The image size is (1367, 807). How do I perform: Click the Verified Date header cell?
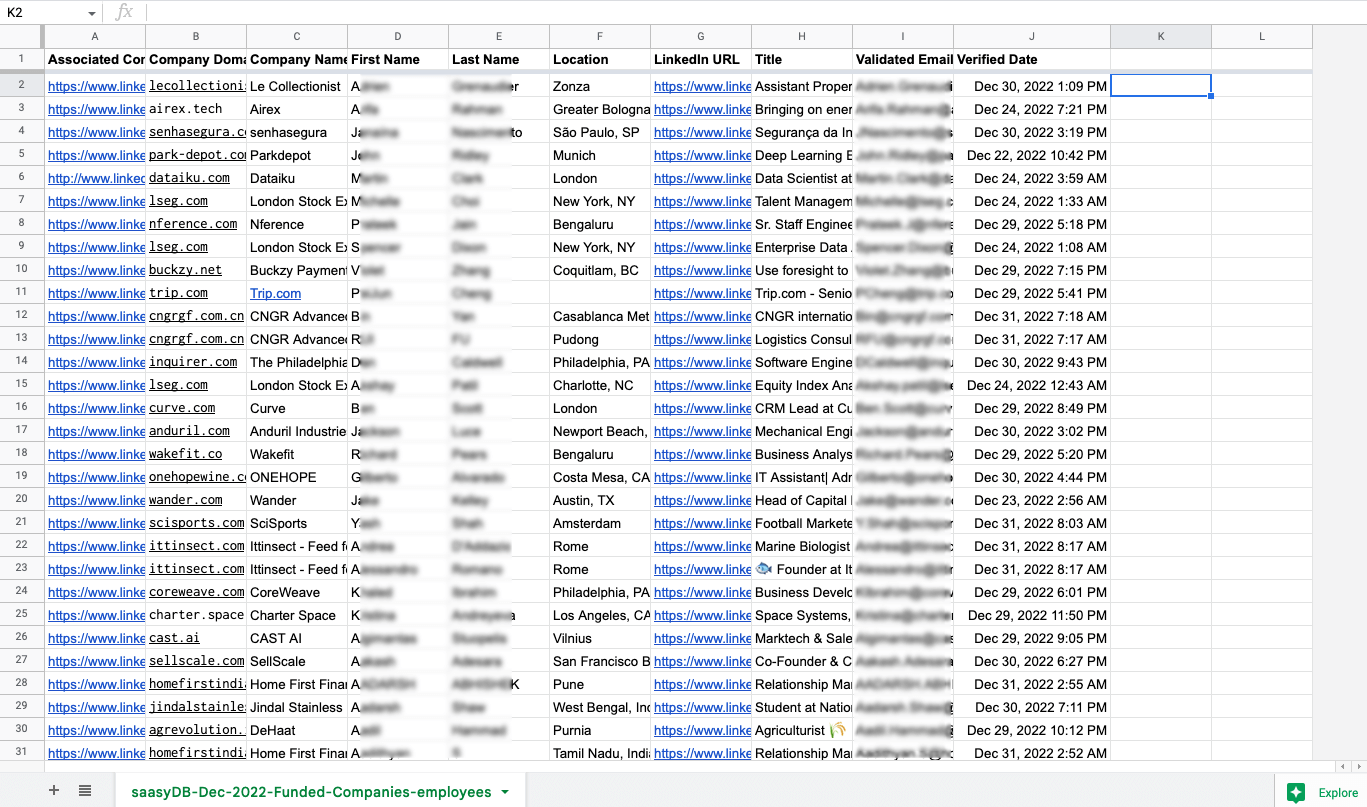tap(1032, 59)
